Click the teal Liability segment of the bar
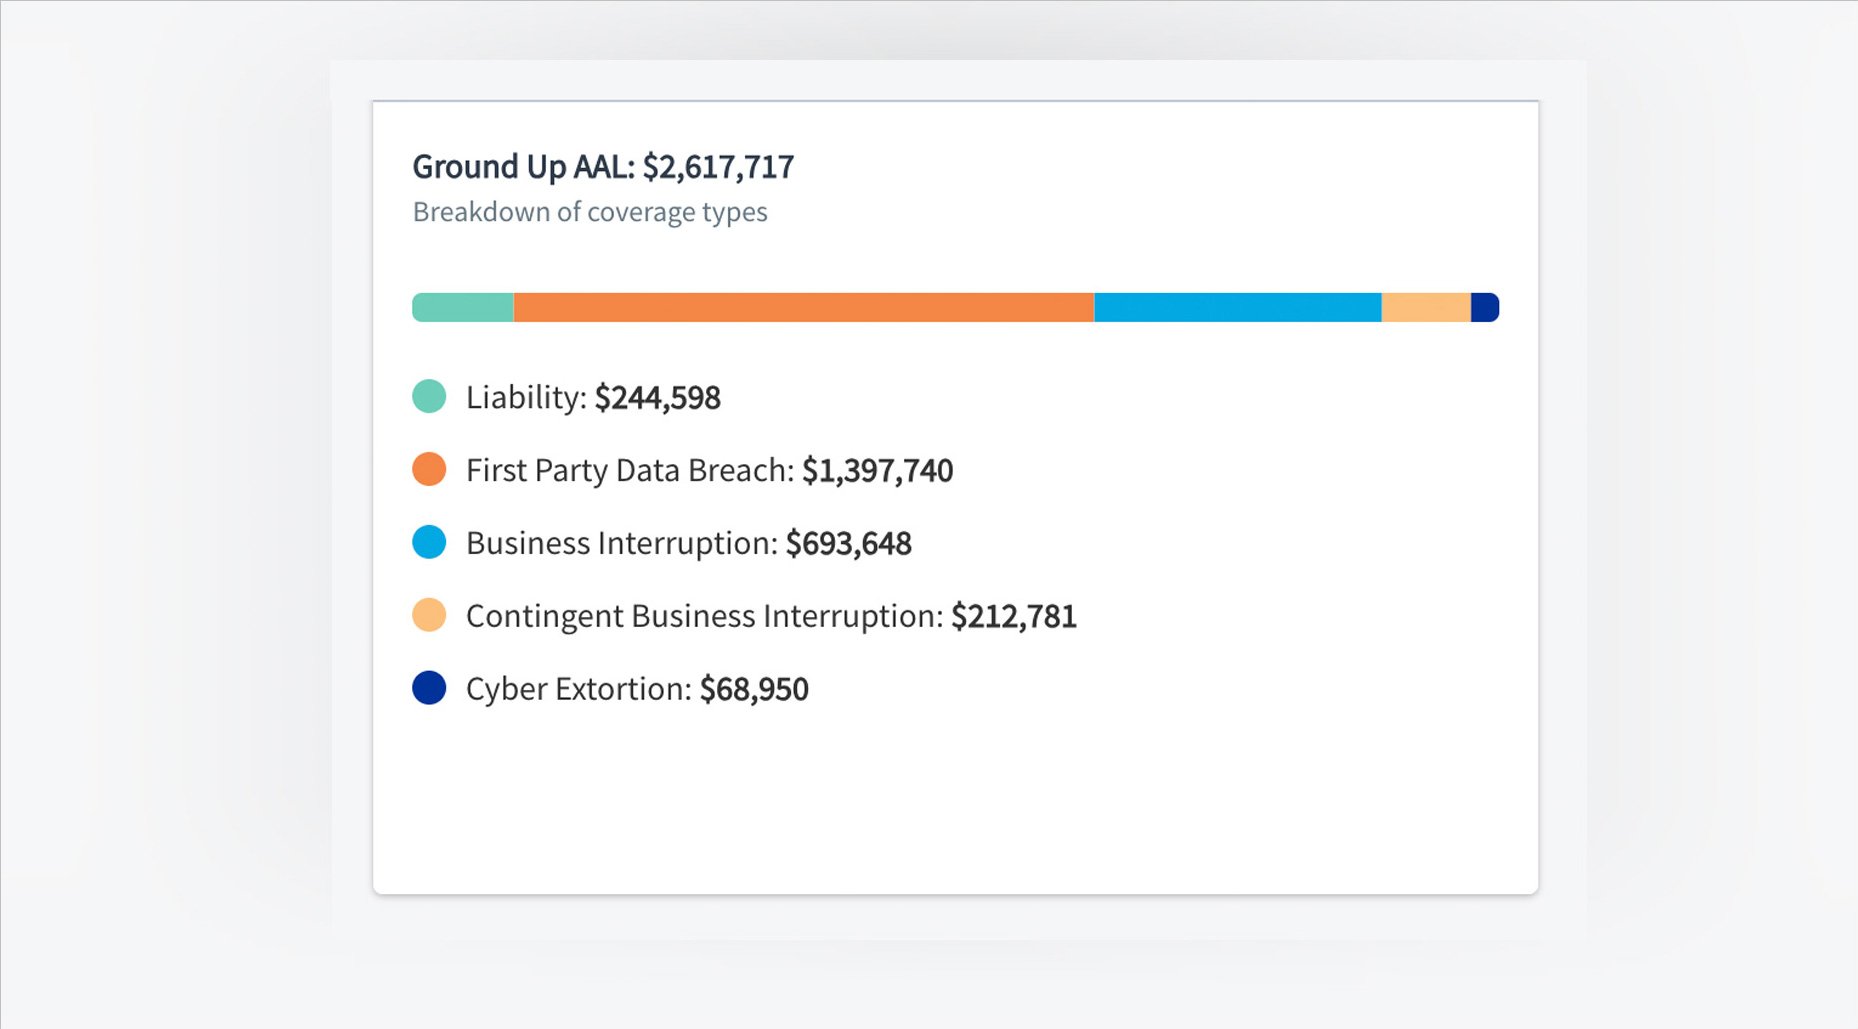 coord(463,307)
